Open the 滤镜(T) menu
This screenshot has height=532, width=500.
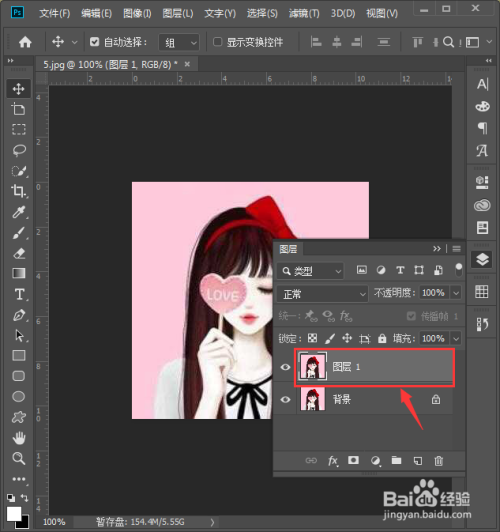pos(304,14)
